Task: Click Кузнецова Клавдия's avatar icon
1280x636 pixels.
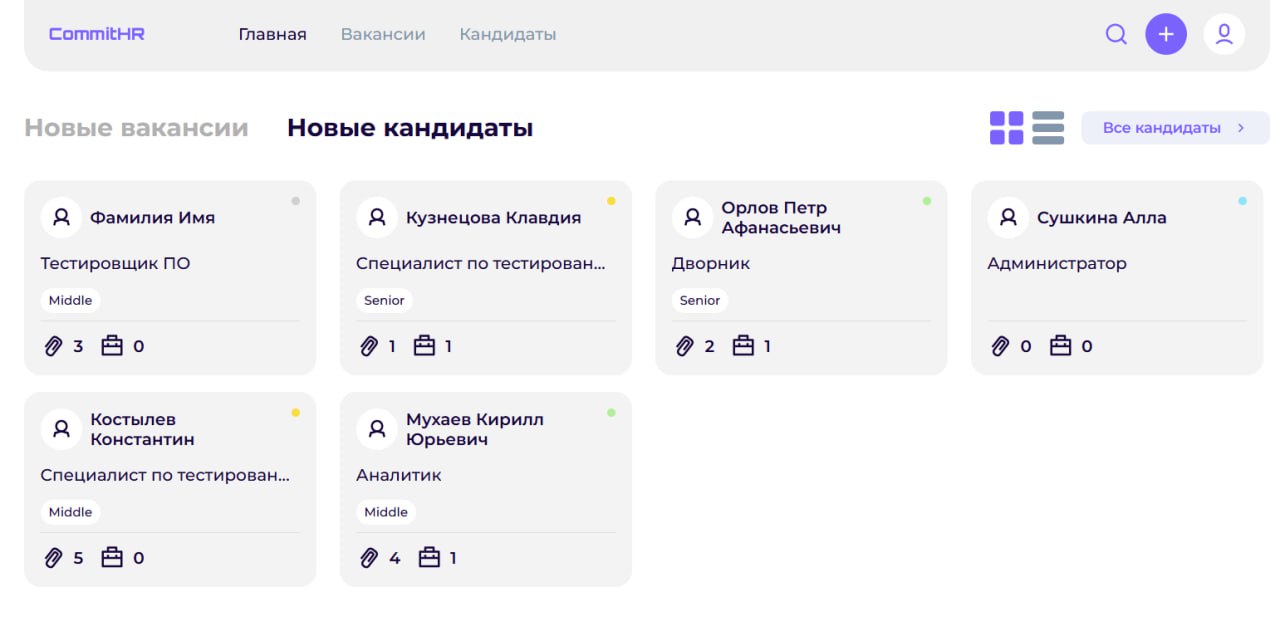Action: coord(377,217)
